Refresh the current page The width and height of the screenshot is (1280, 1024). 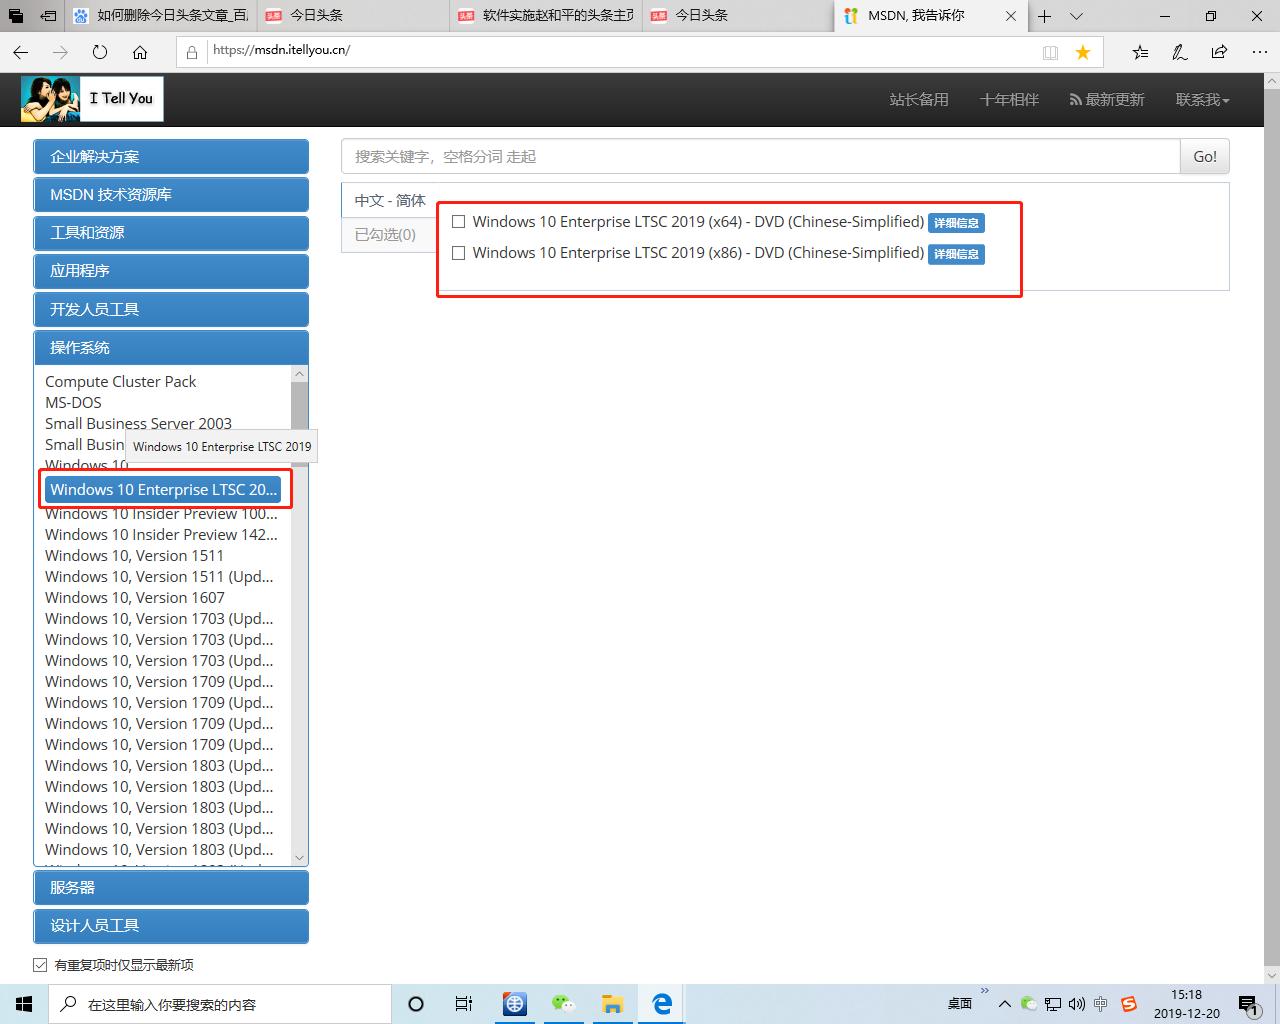click(x=100, y=52)
